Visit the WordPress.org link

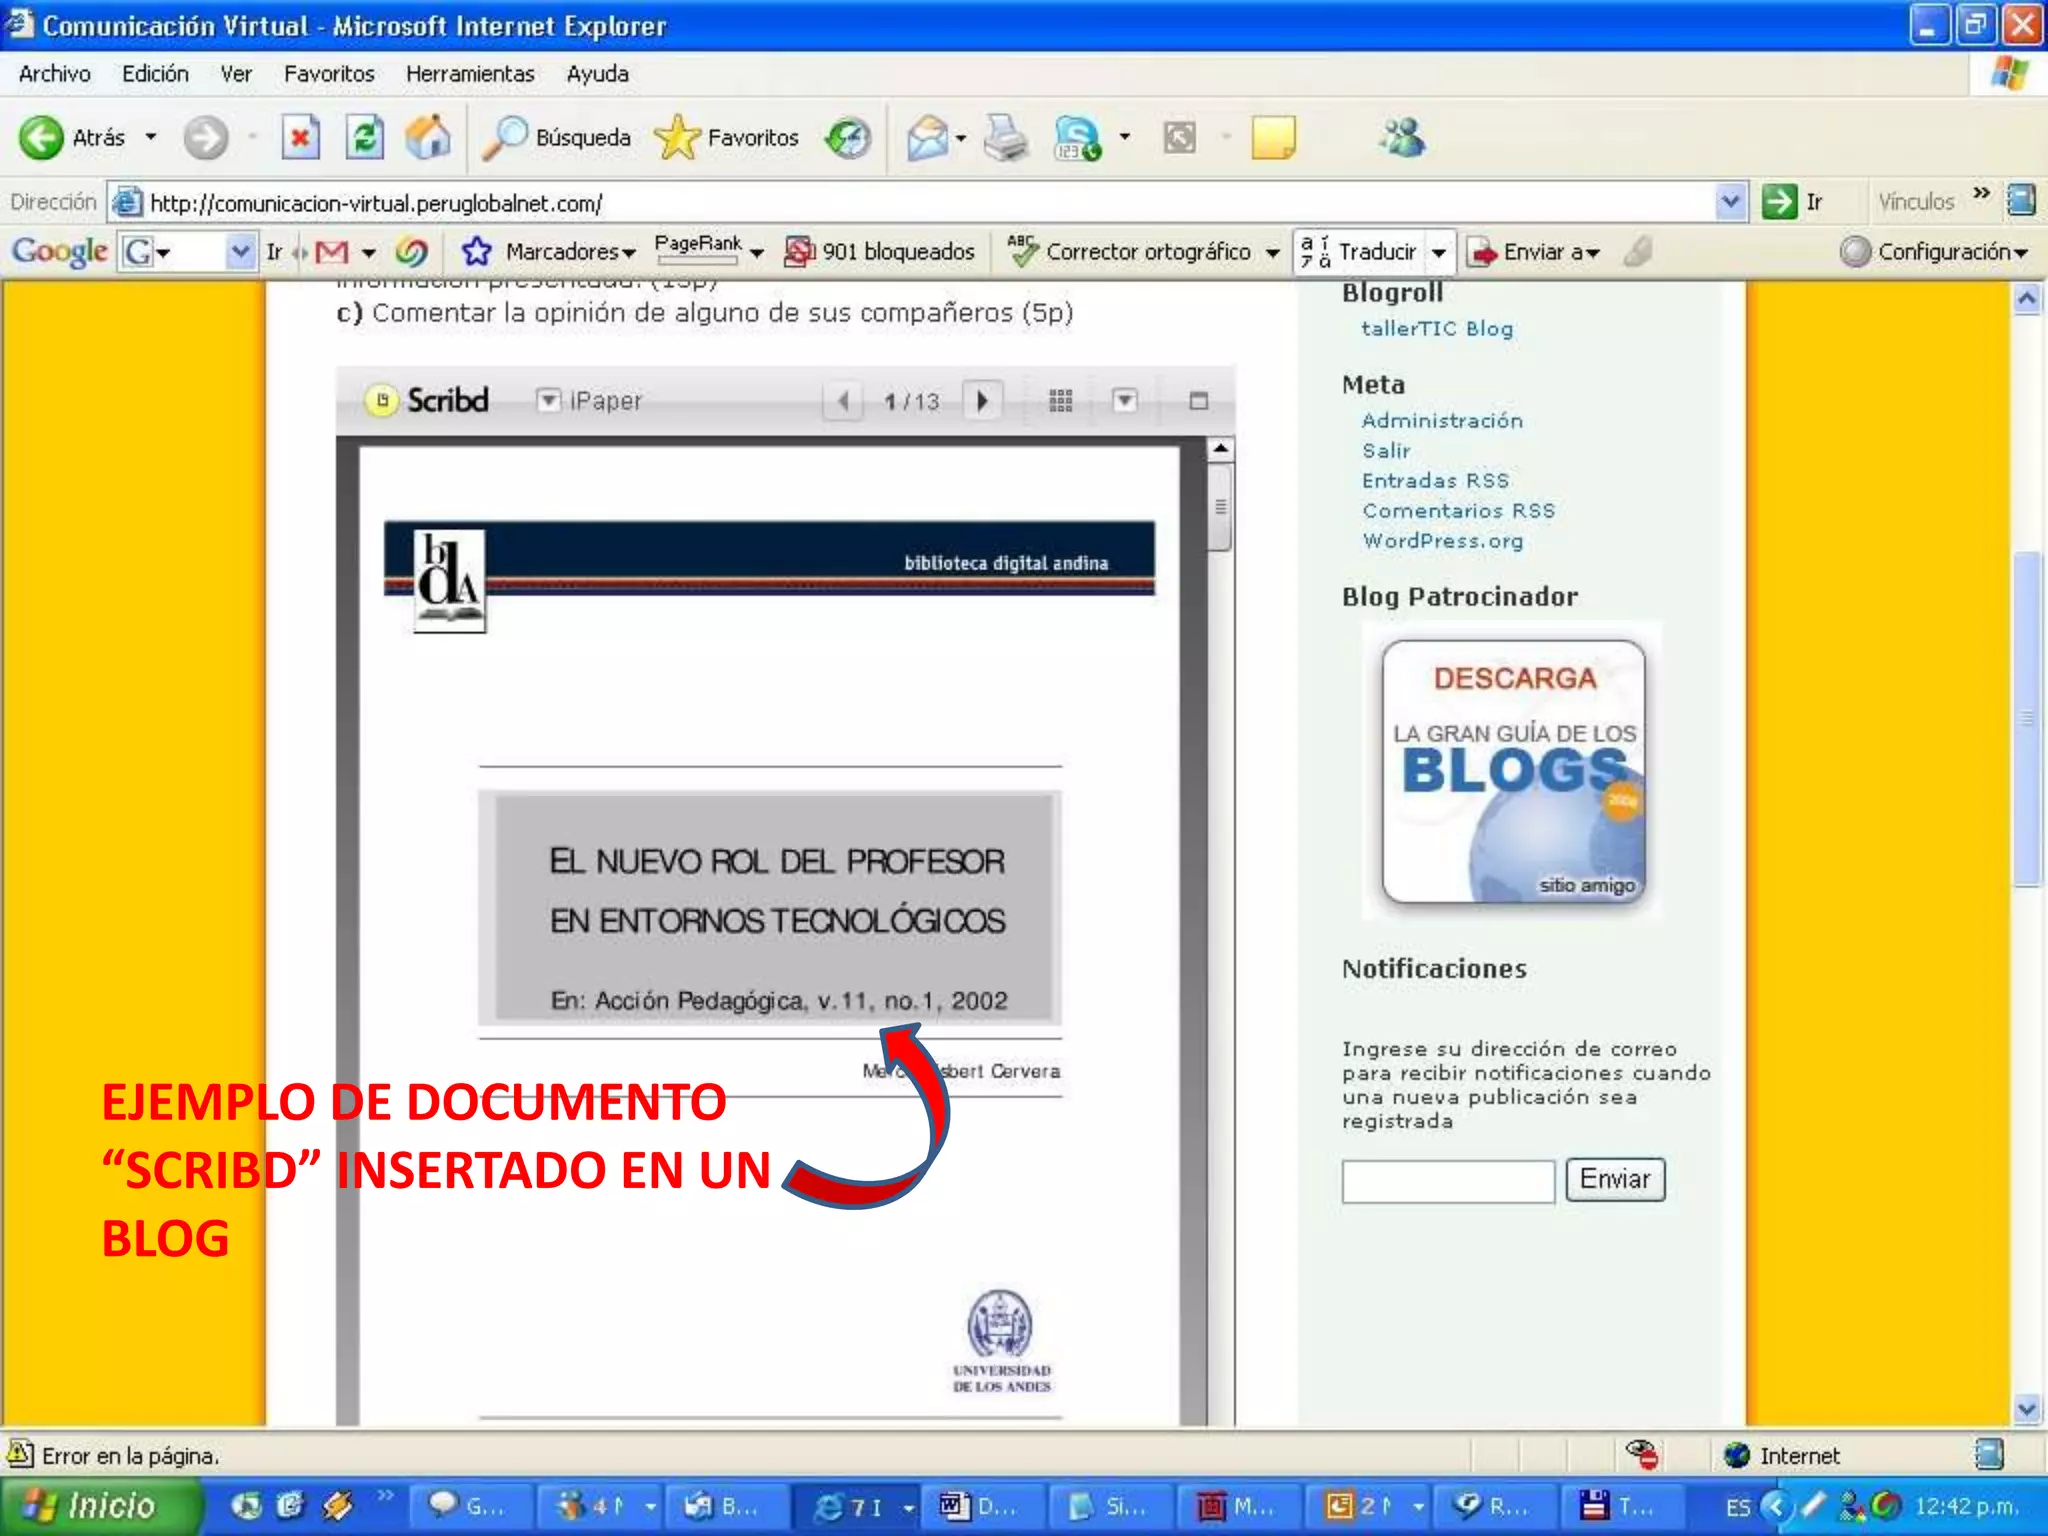coord(1442,540)
